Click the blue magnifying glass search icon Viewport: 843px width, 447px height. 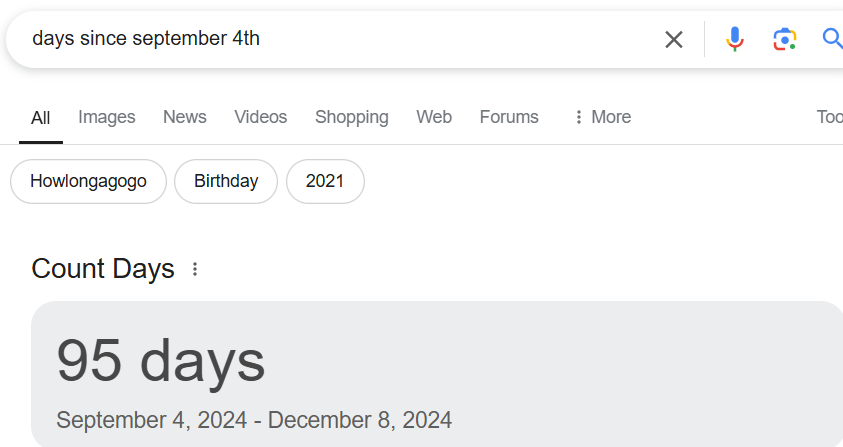coord(832,39)
